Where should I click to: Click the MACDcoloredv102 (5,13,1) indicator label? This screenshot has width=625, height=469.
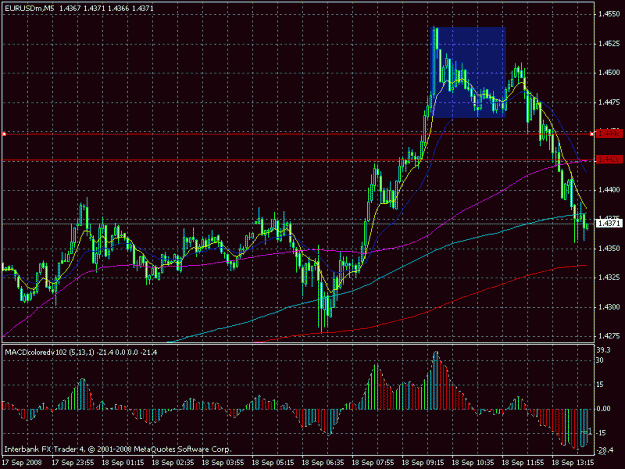(x=50, y=353)
